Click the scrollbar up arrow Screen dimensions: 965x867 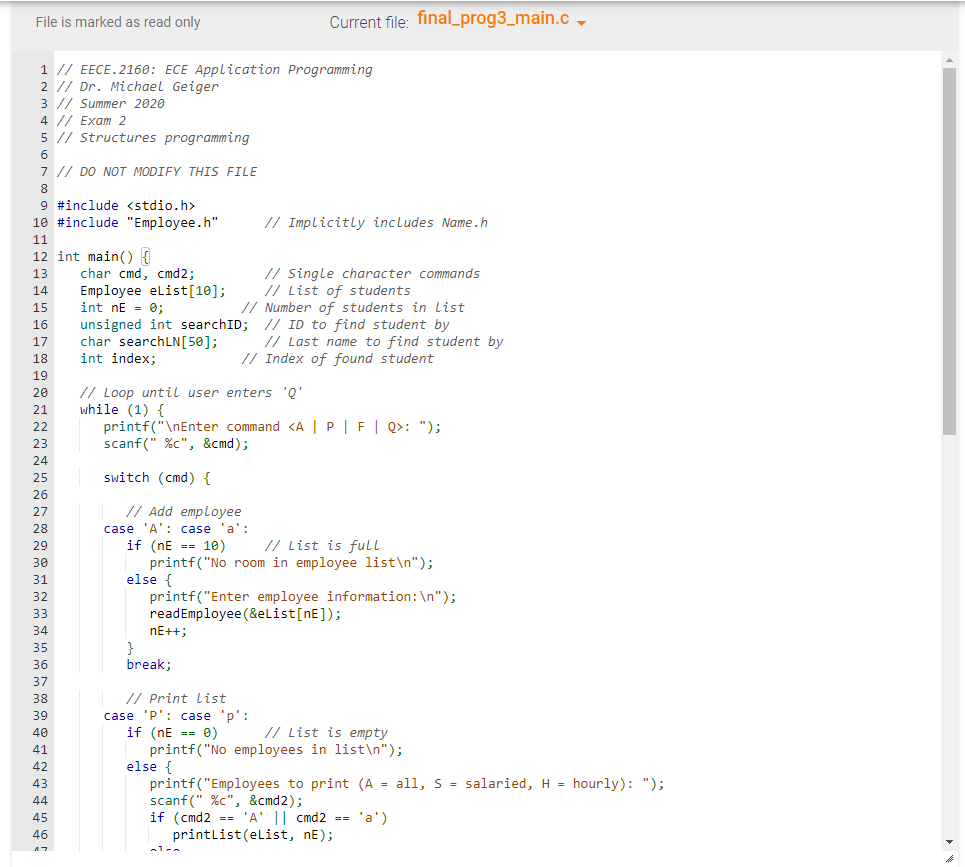tap(950, 60)
